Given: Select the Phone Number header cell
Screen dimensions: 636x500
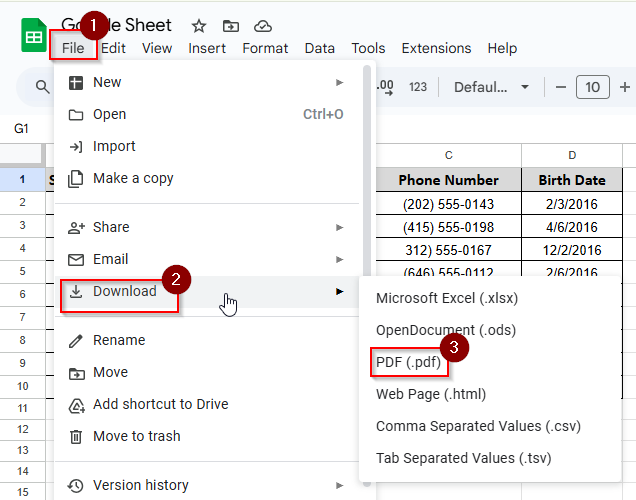Looking at the screenshot, I should (x=448, y=180).
